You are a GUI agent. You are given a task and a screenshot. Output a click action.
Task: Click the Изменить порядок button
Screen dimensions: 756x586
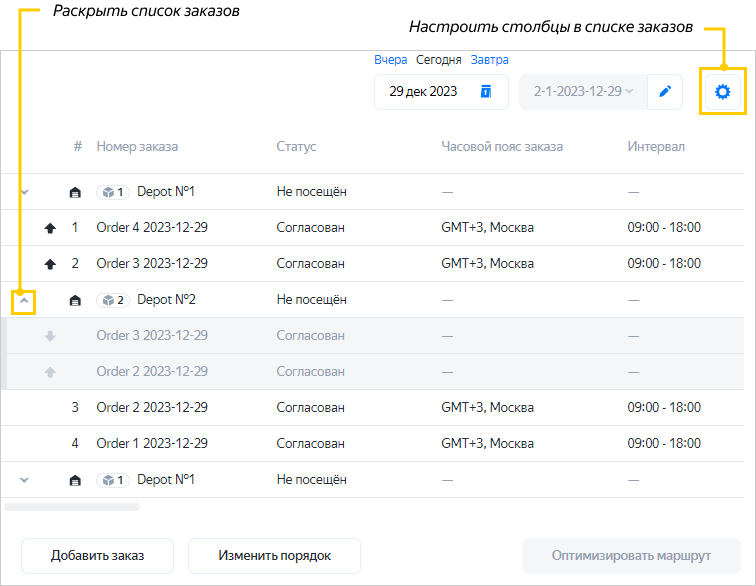click(274, 556)
